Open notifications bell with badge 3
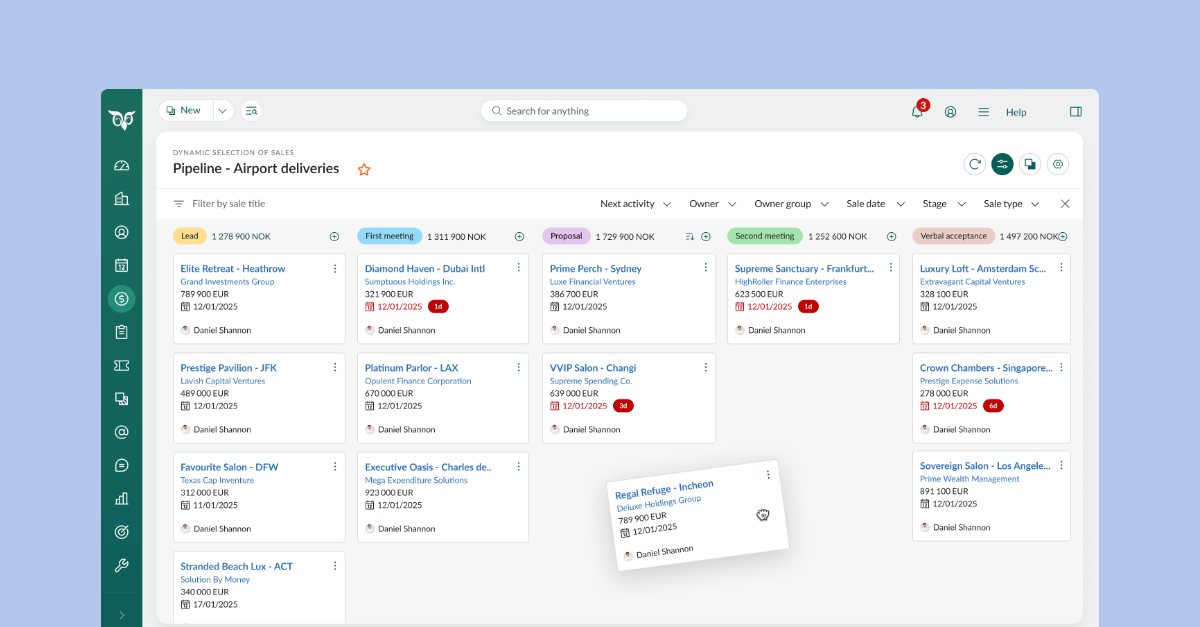Image resolution: width=1200 pixels, height=627 pixels. (x=917, y=111)
